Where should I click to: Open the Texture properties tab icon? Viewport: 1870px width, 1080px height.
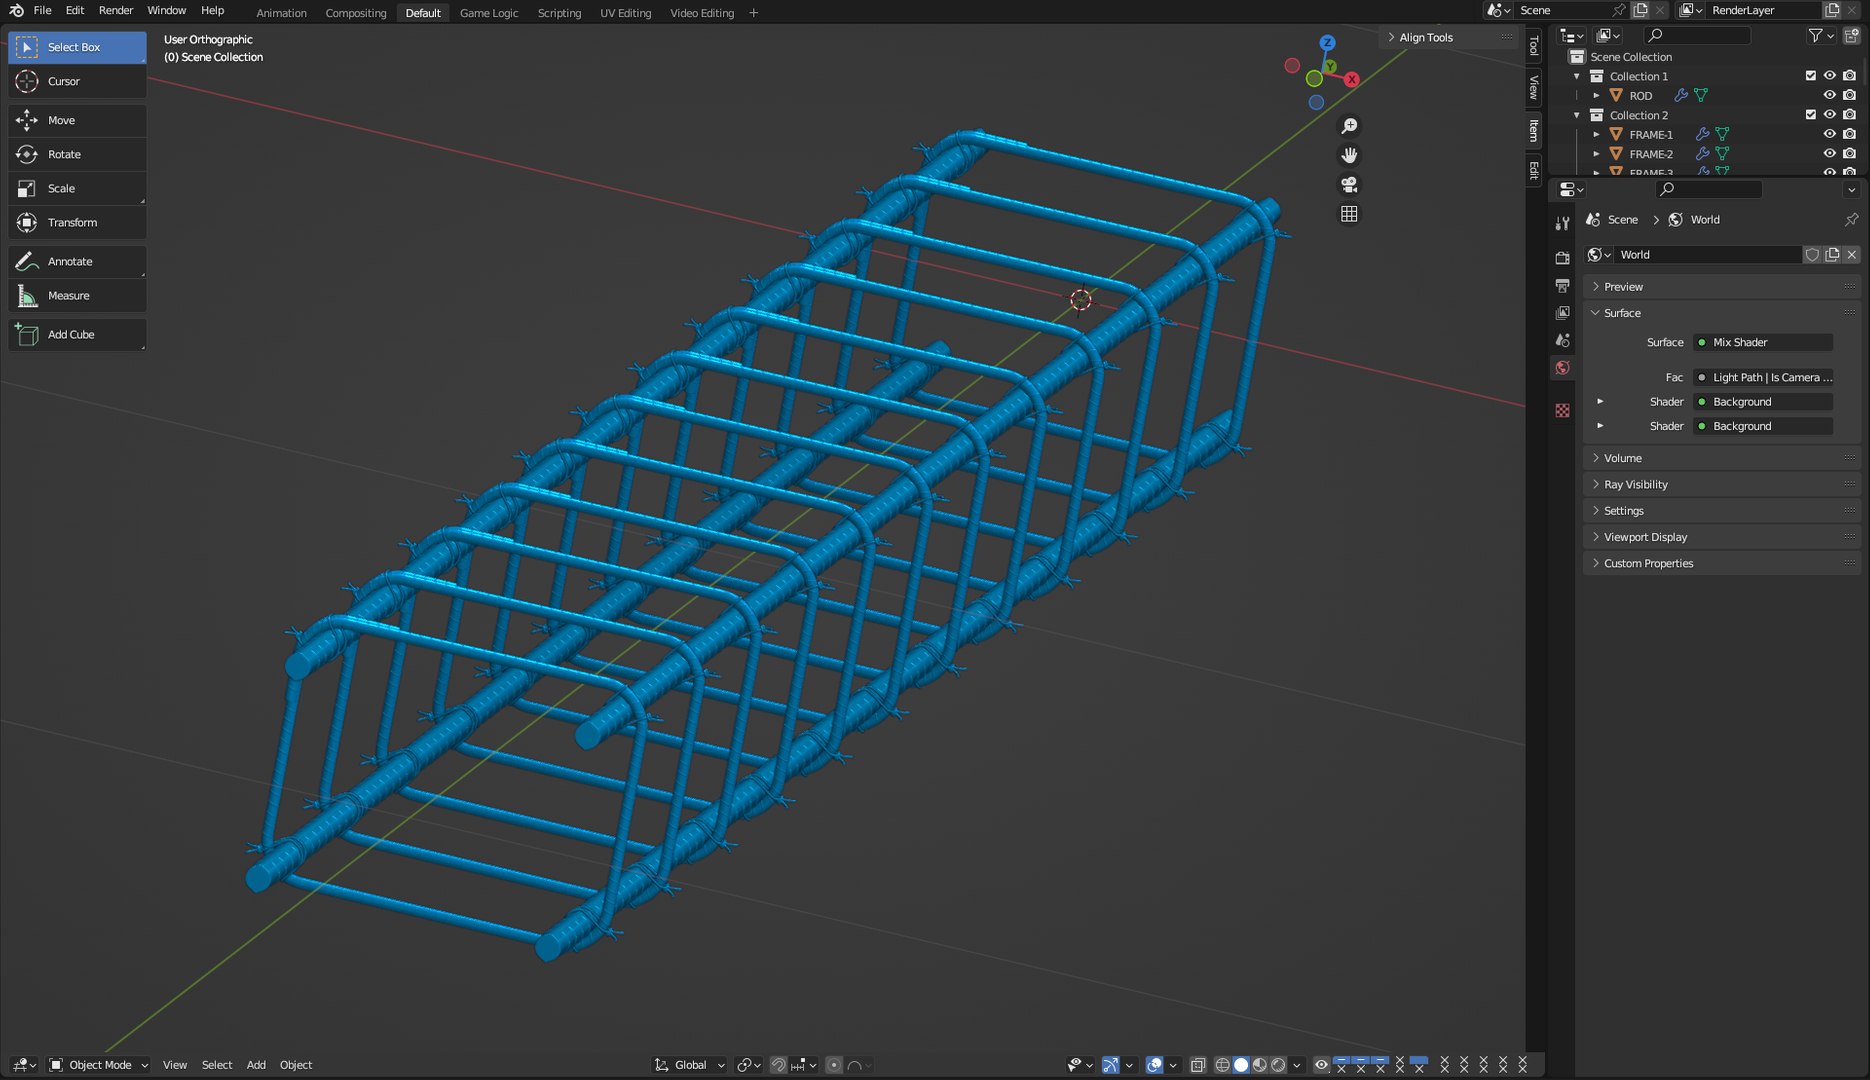click(x=1562, y=410)
